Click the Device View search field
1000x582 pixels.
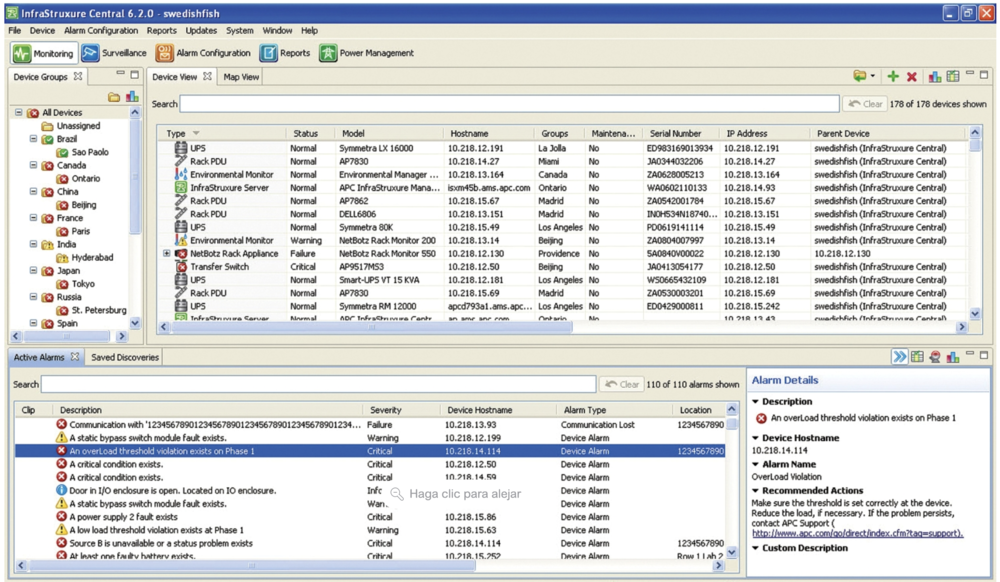point(509,104)
